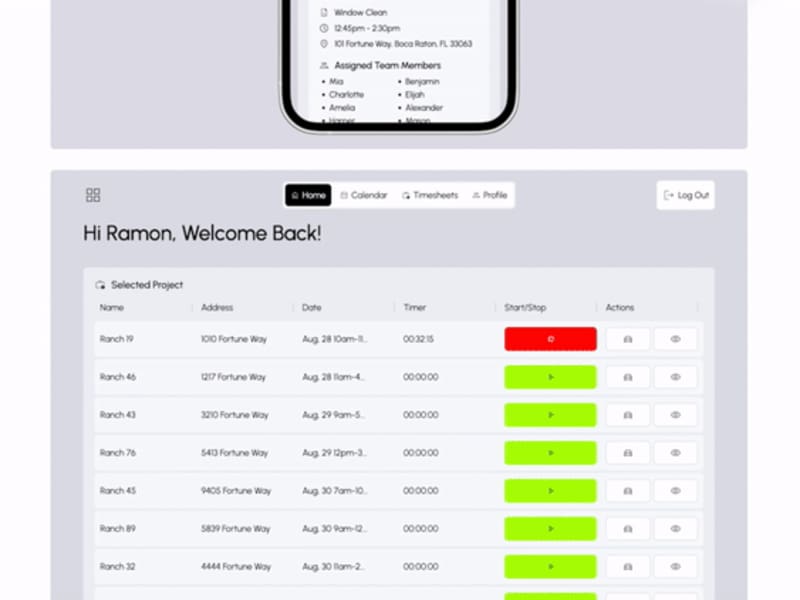
Task: View details with eye icon for Ranch 32
Action: [676, 566]
